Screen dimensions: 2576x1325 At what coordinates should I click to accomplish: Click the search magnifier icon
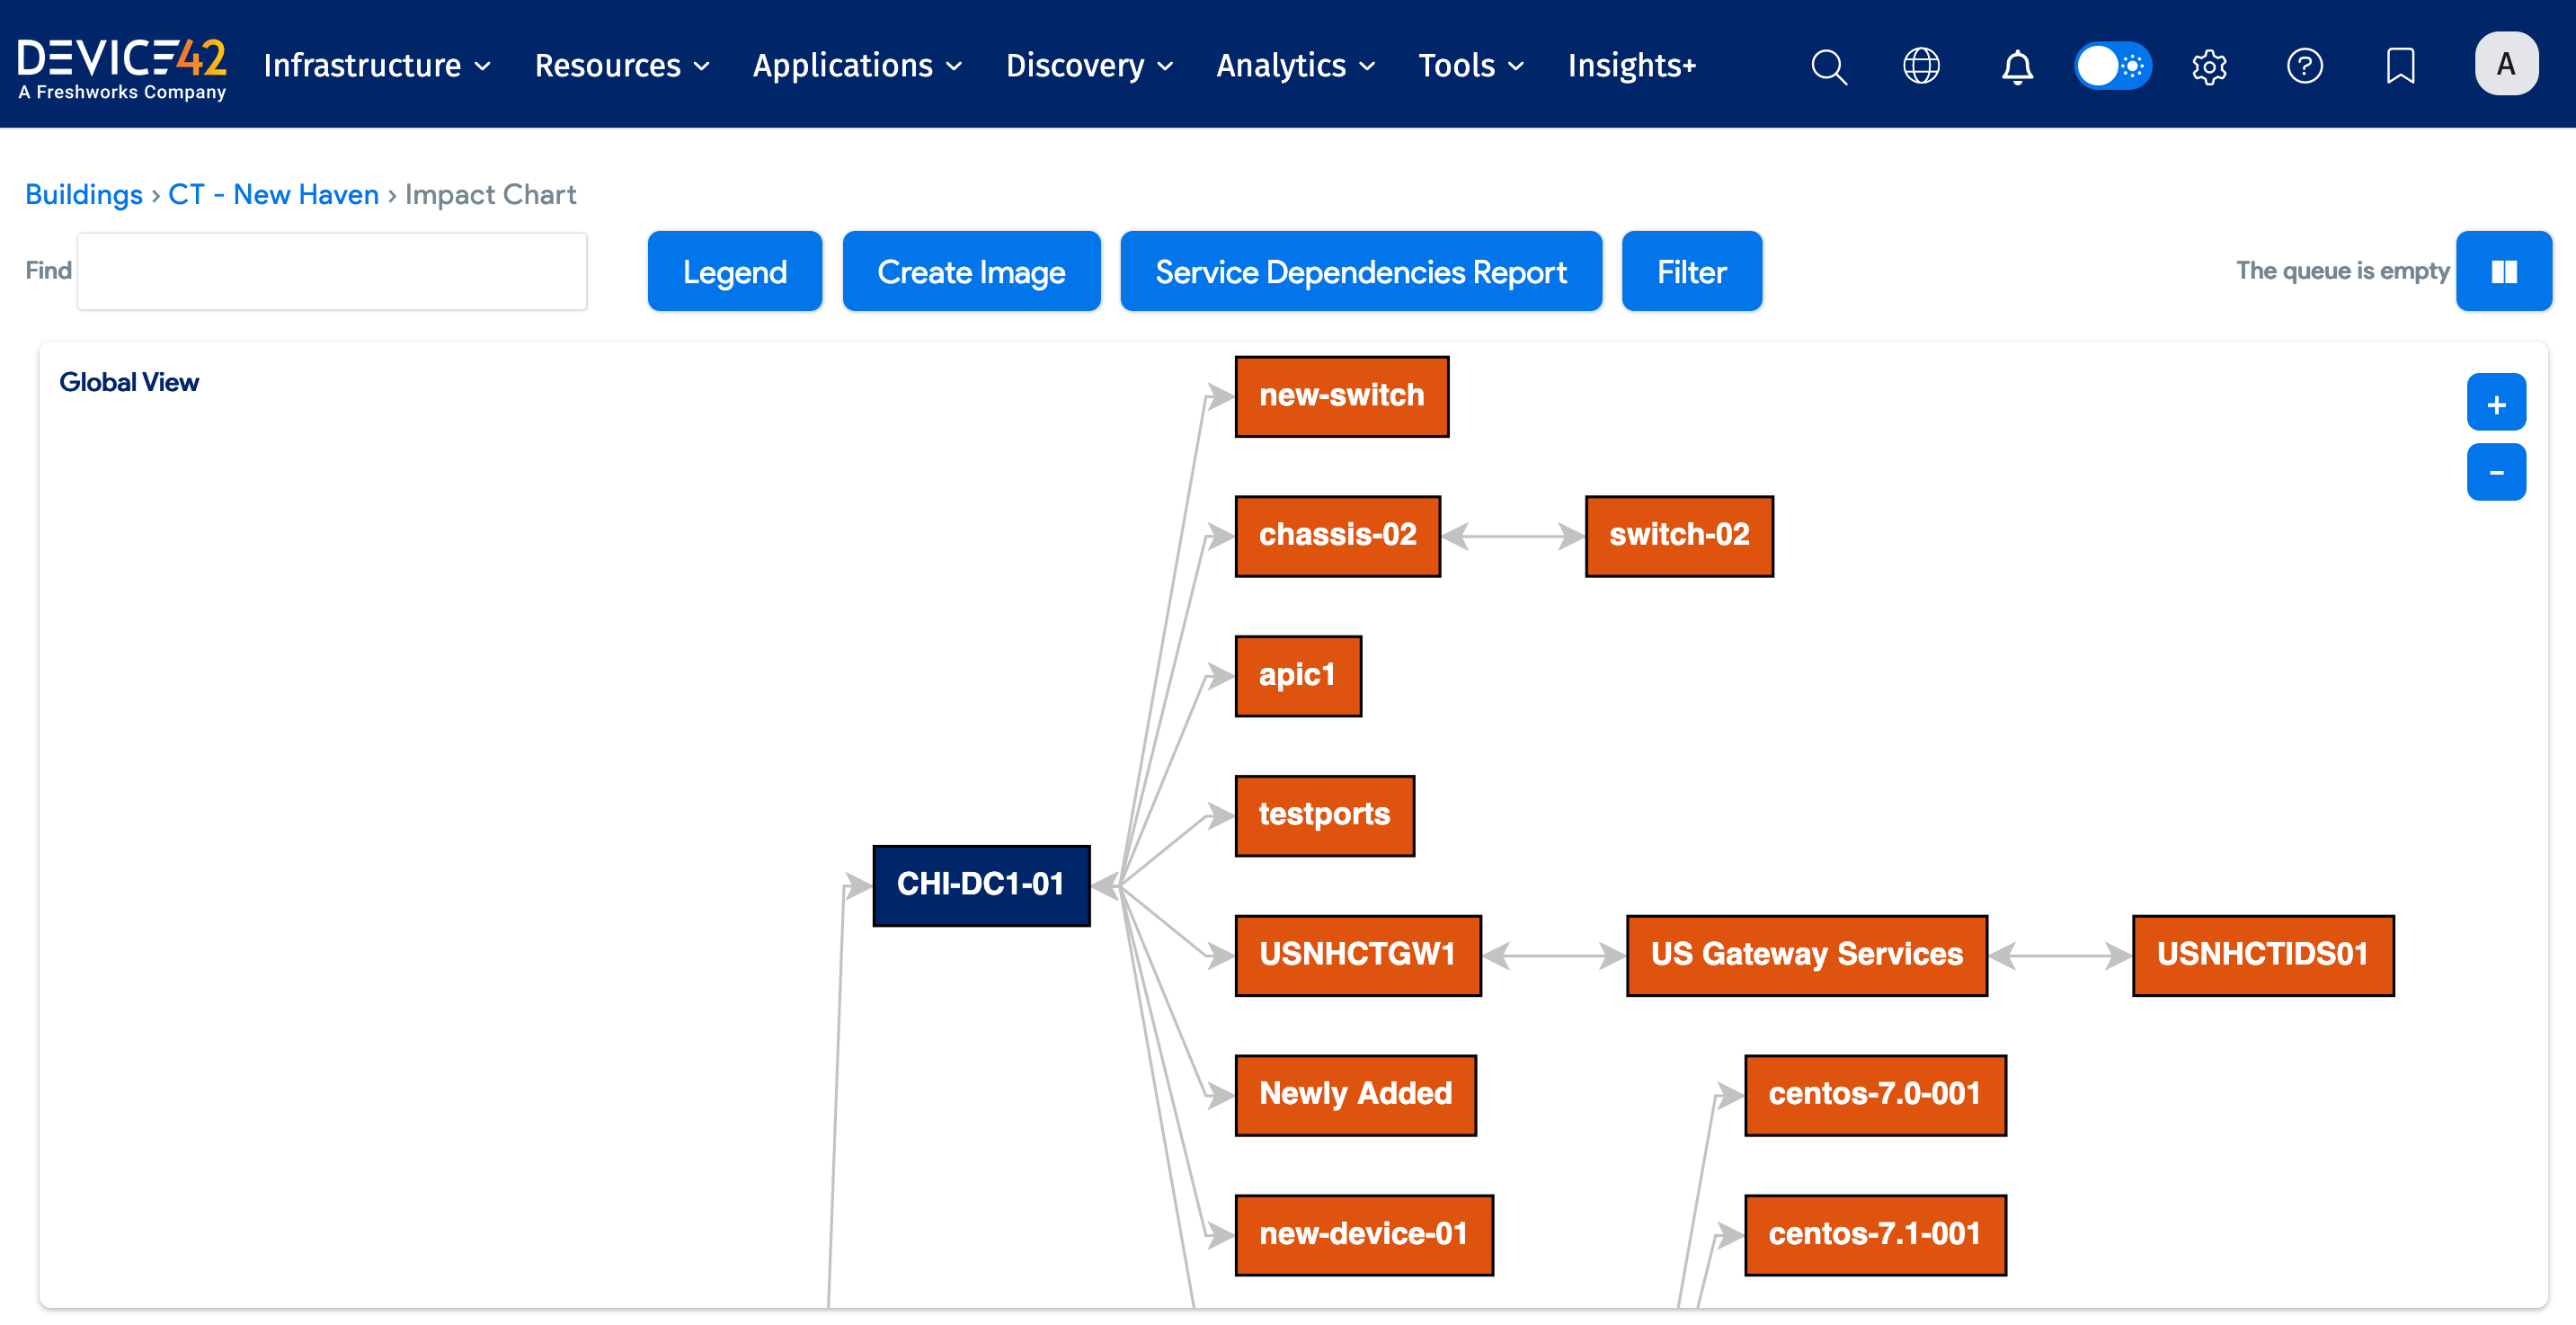(x=1828, y=66)
